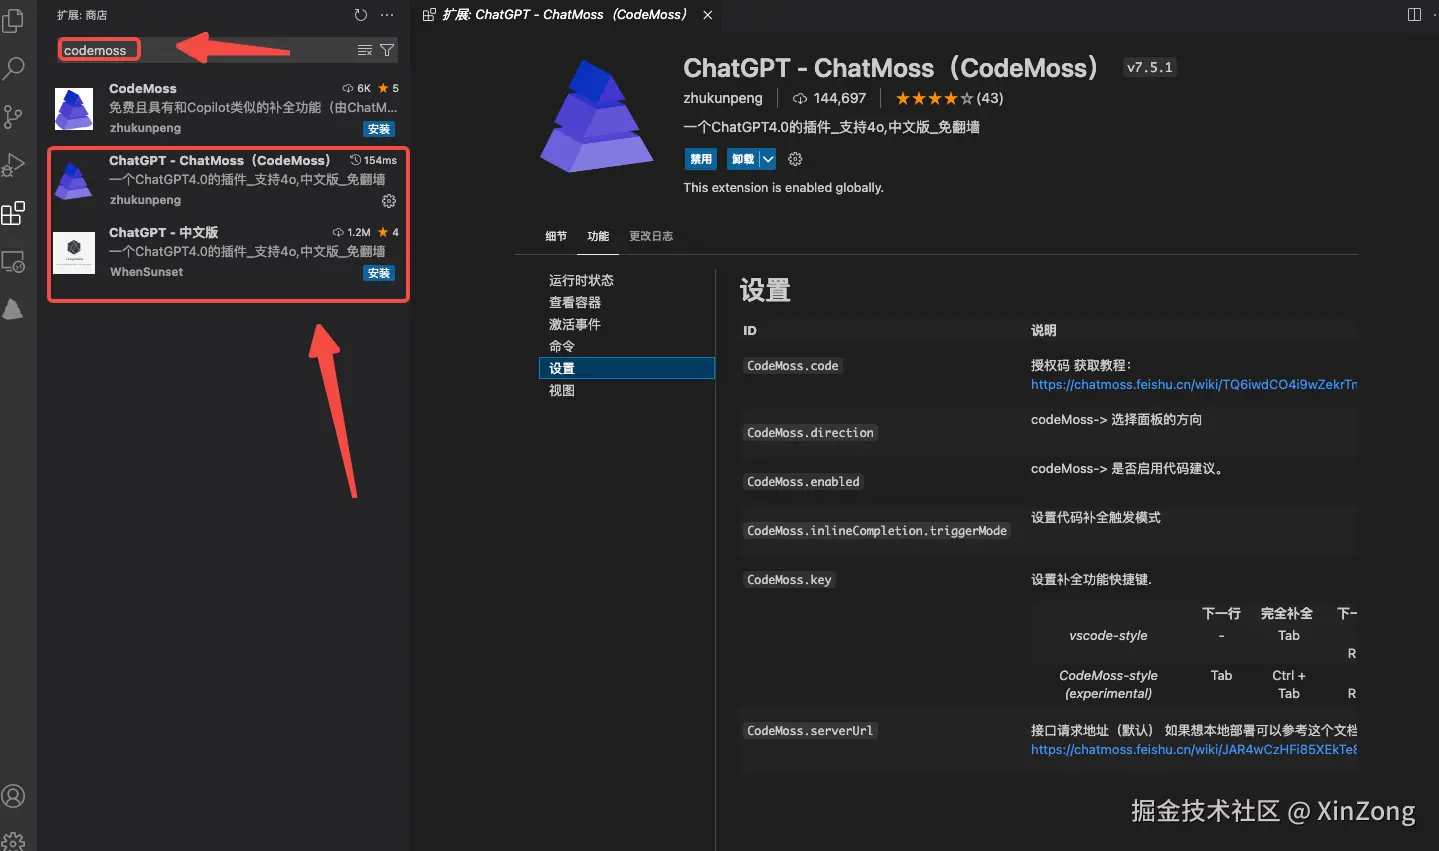
Task: Open the CodeMoss pyramid icon in activity bar
Action: click(x=13, y=310)
